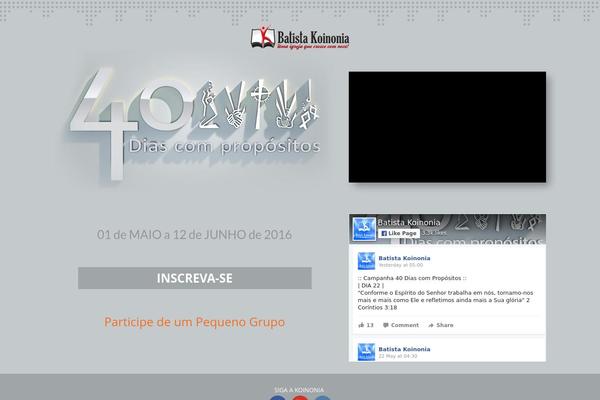Like the DIA 22 post thumbs-up
Screen dimensions: 600x400
(x=365, y=325)
